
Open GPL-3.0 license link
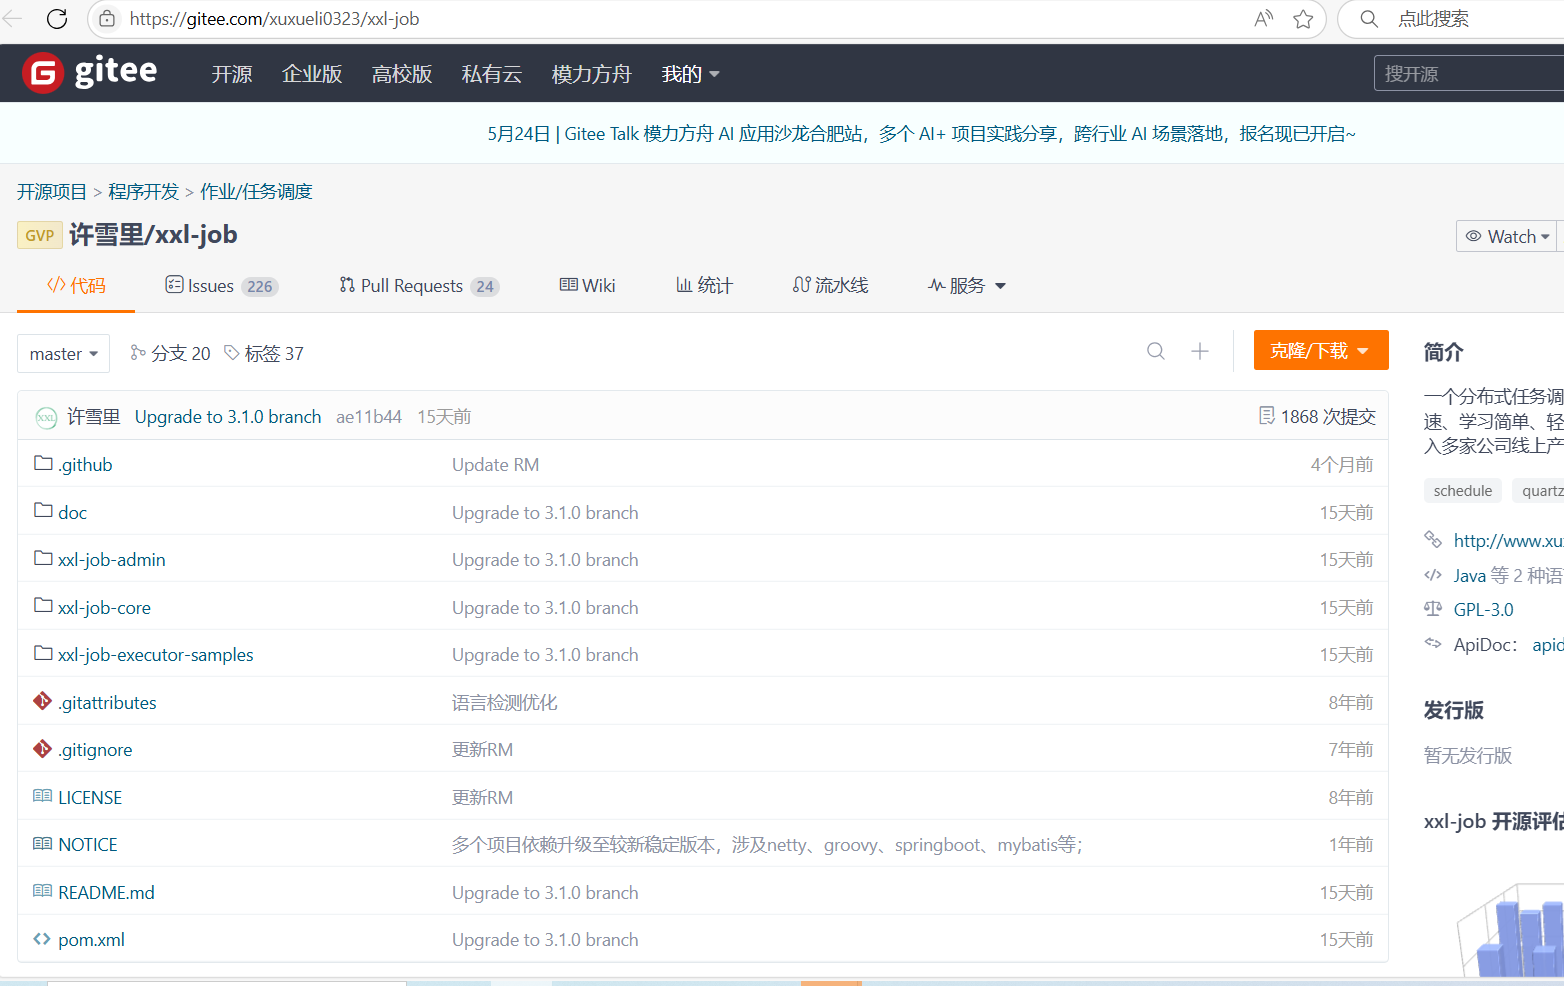(1483, 609)
